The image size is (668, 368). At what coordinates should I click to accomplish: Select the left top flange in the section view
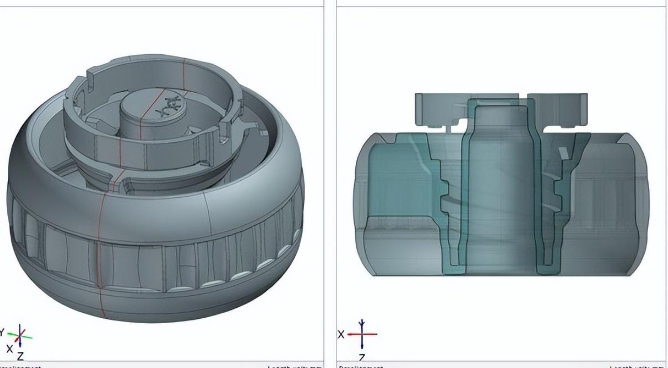[441, 110]
